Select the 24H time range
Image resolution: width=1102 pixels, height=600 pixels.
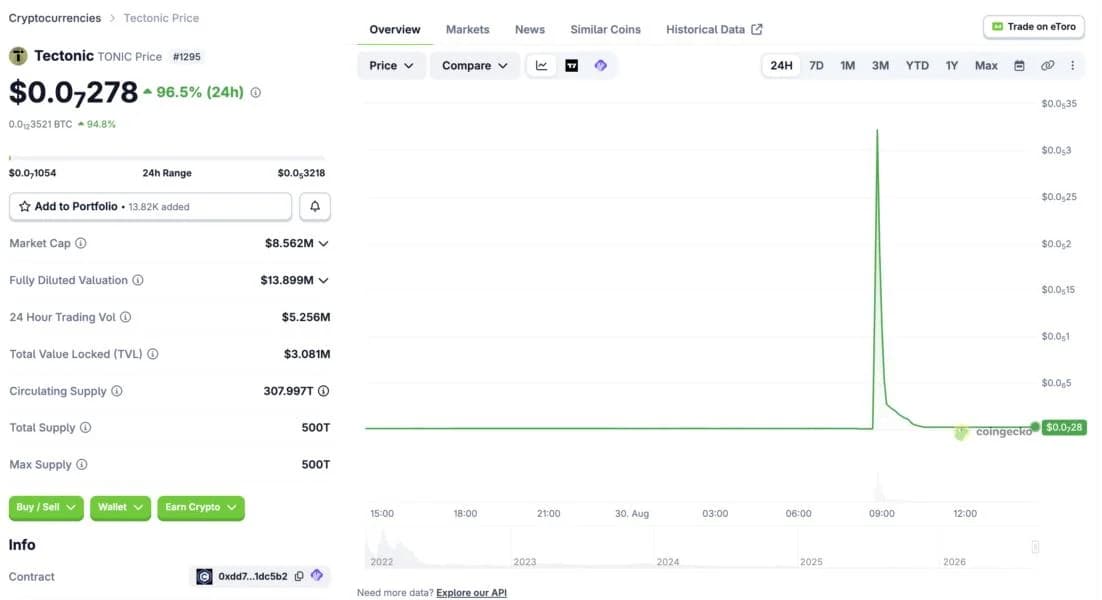coord(781,65)
